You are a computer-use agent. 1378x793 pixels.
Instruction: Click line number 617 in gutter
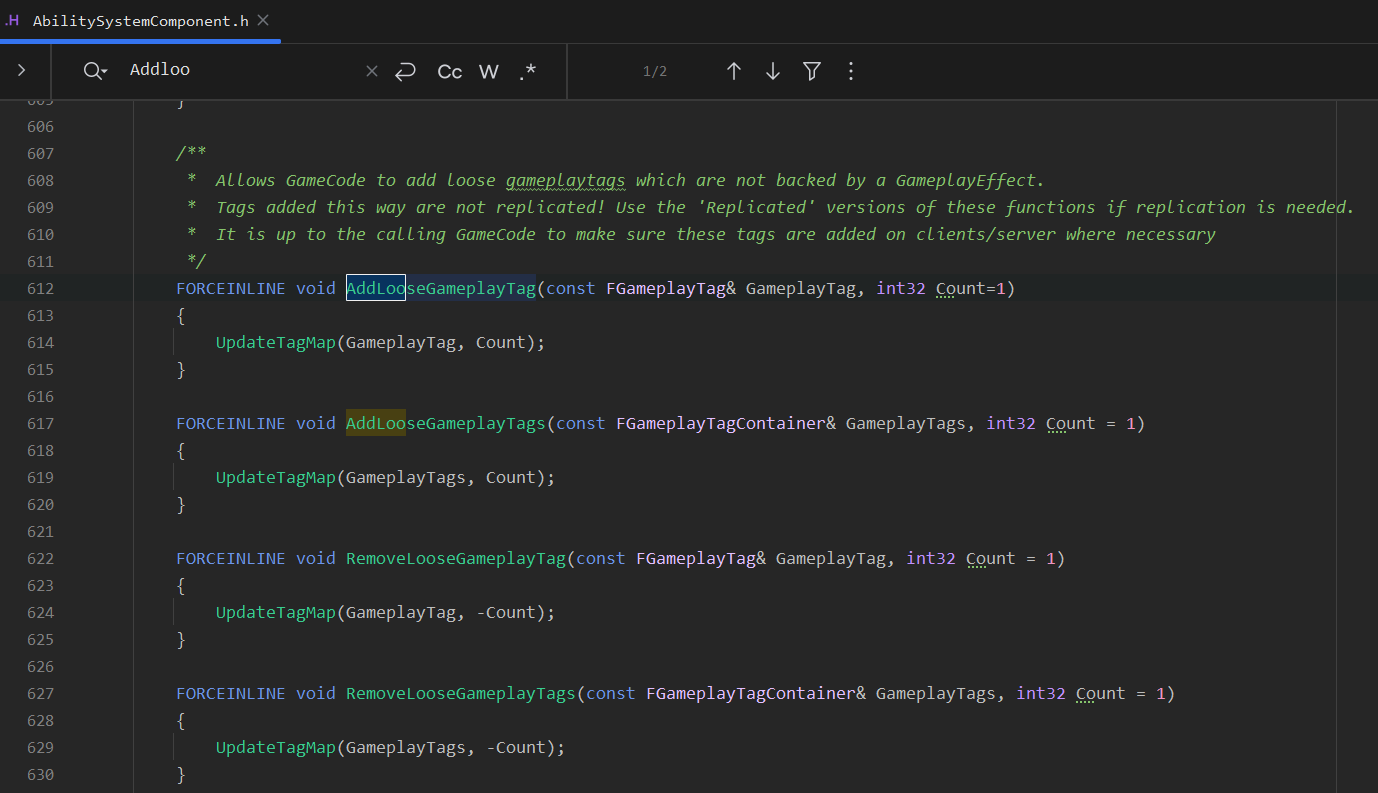coord(40,423)
